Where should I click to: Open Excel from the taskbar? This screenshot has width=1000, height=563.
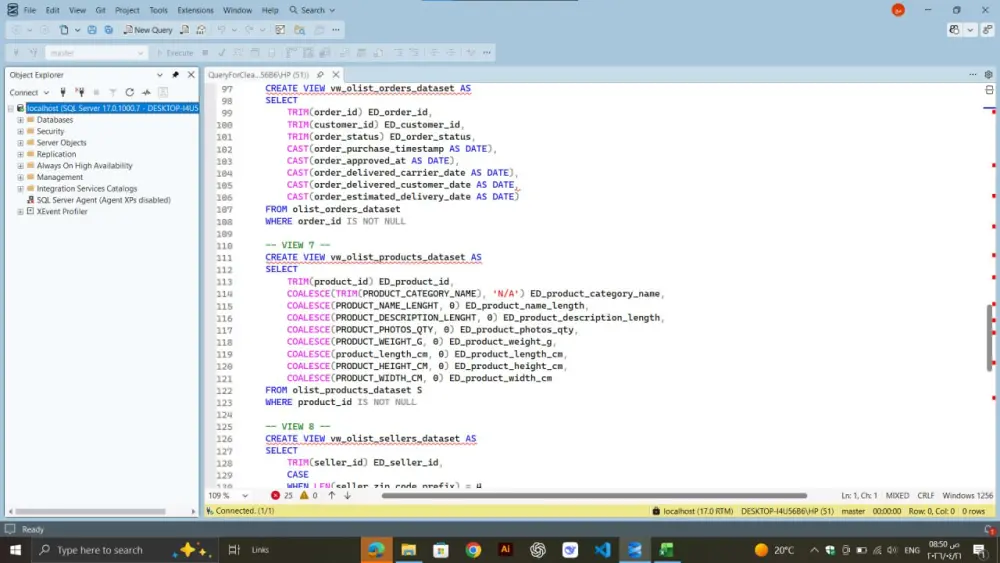click(666, 550)
